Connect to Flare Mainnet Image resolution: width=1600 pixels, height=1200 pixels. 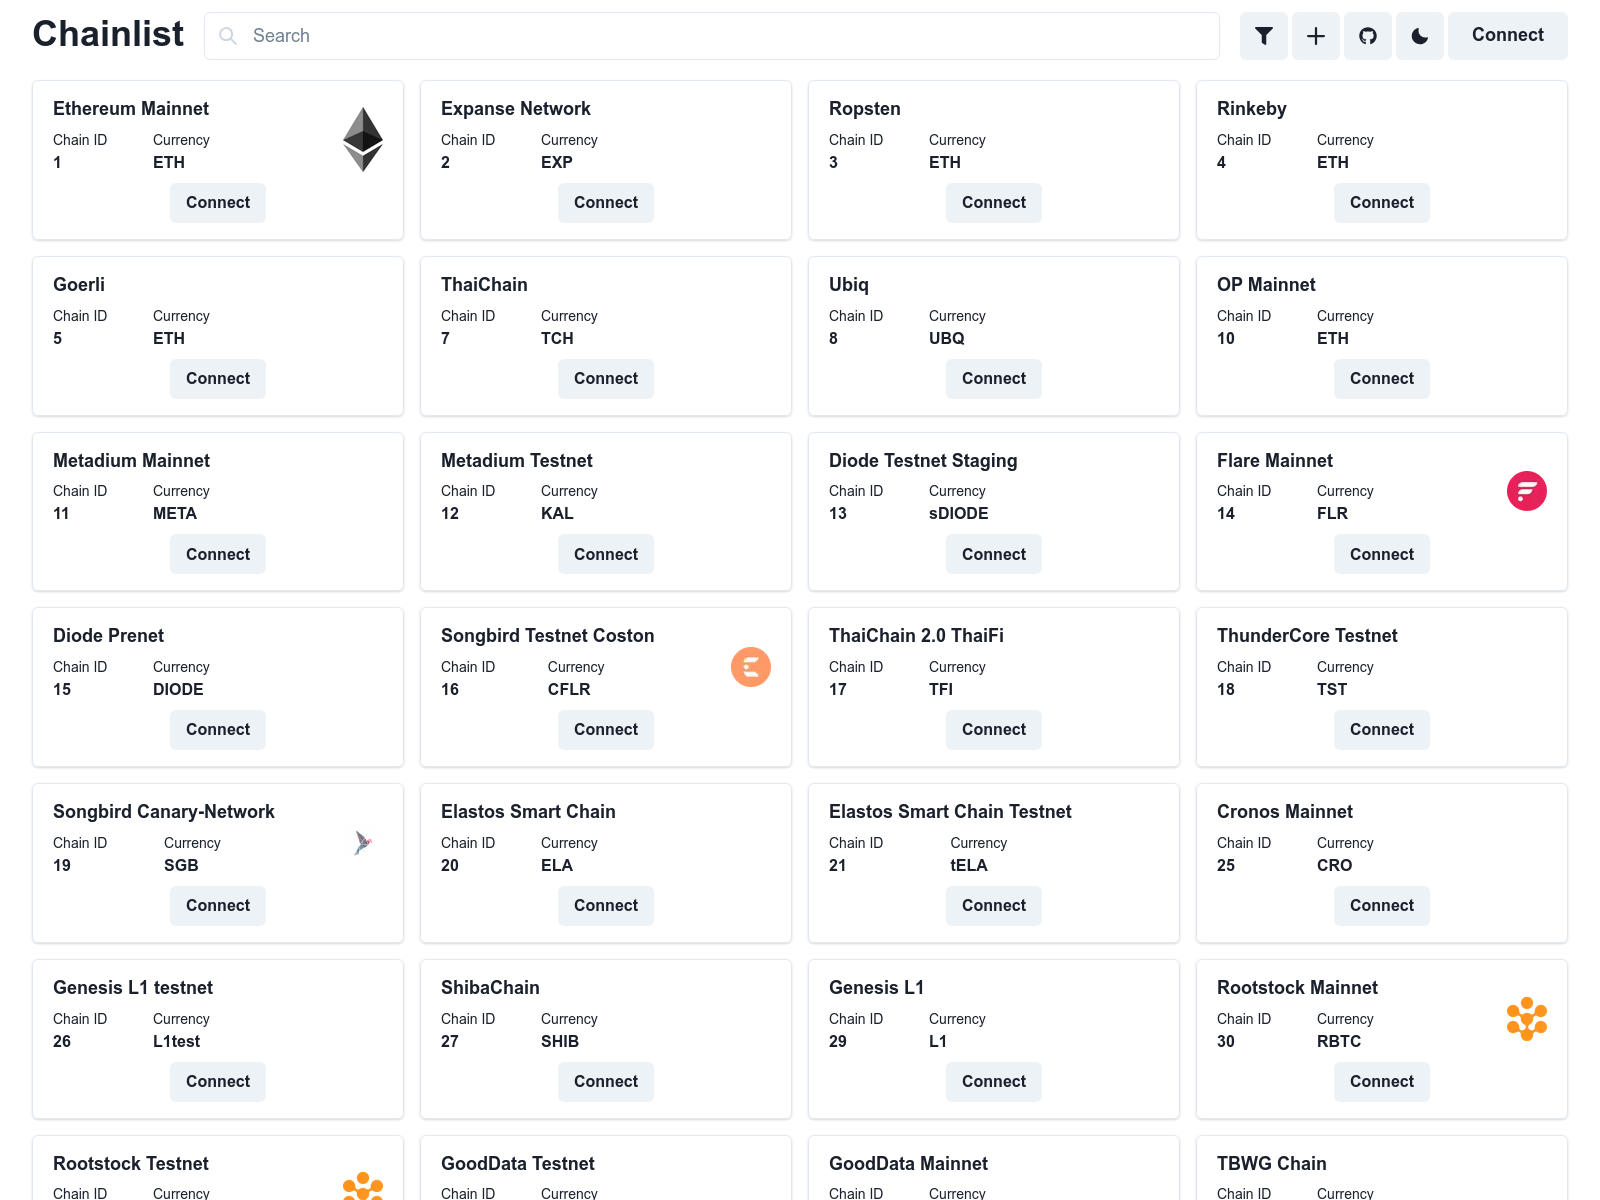[x=1382, y=554]
